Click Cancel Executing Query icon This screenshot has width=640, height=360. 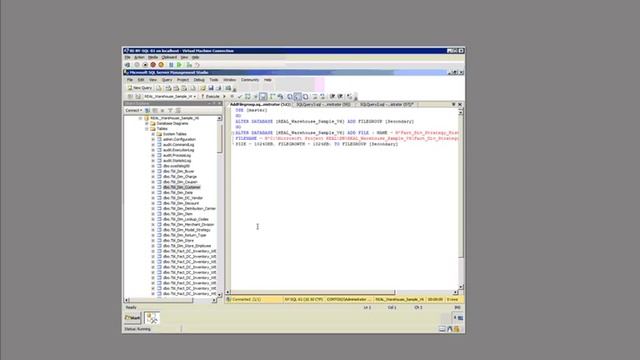coord(232,96)
